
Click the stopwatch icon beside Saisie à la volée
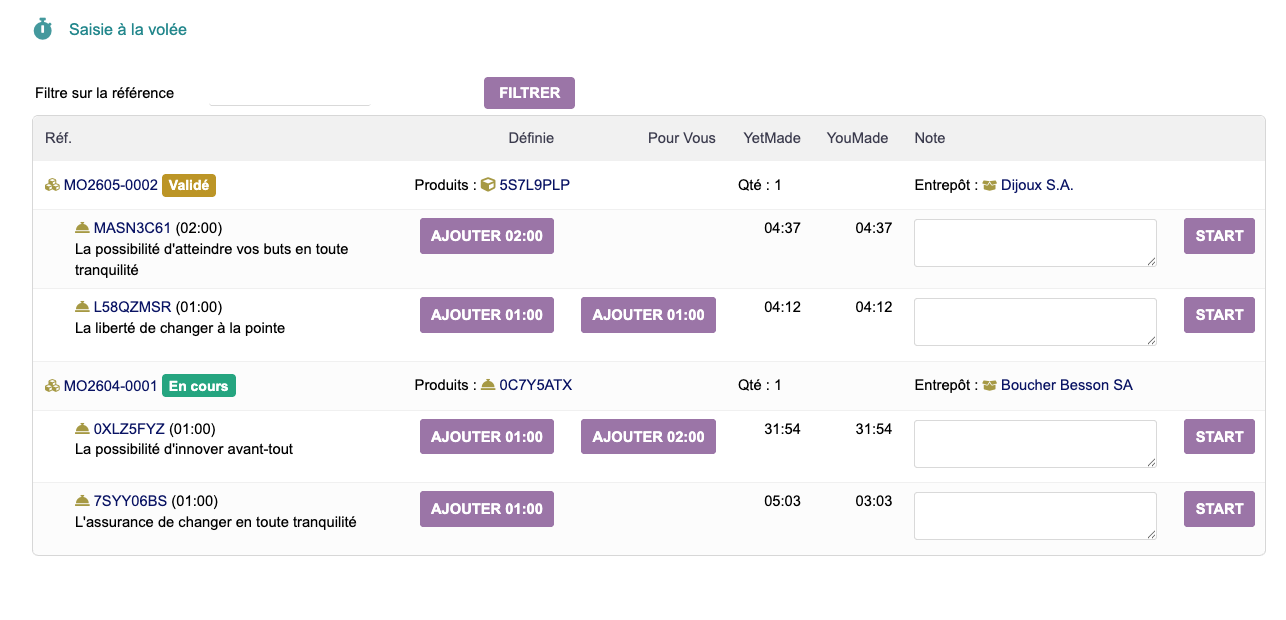[x=42, y=29]
